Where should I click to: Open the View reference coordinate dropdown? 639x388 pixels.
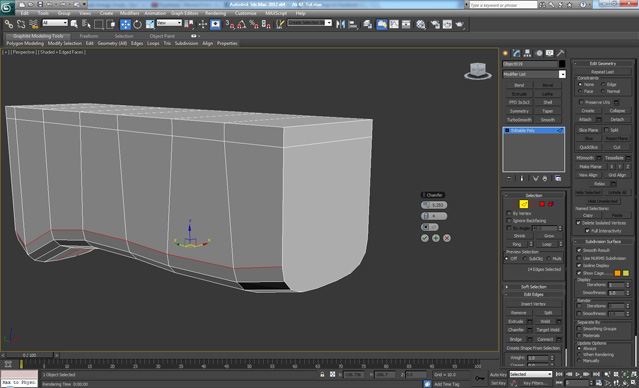coord(169,23)
